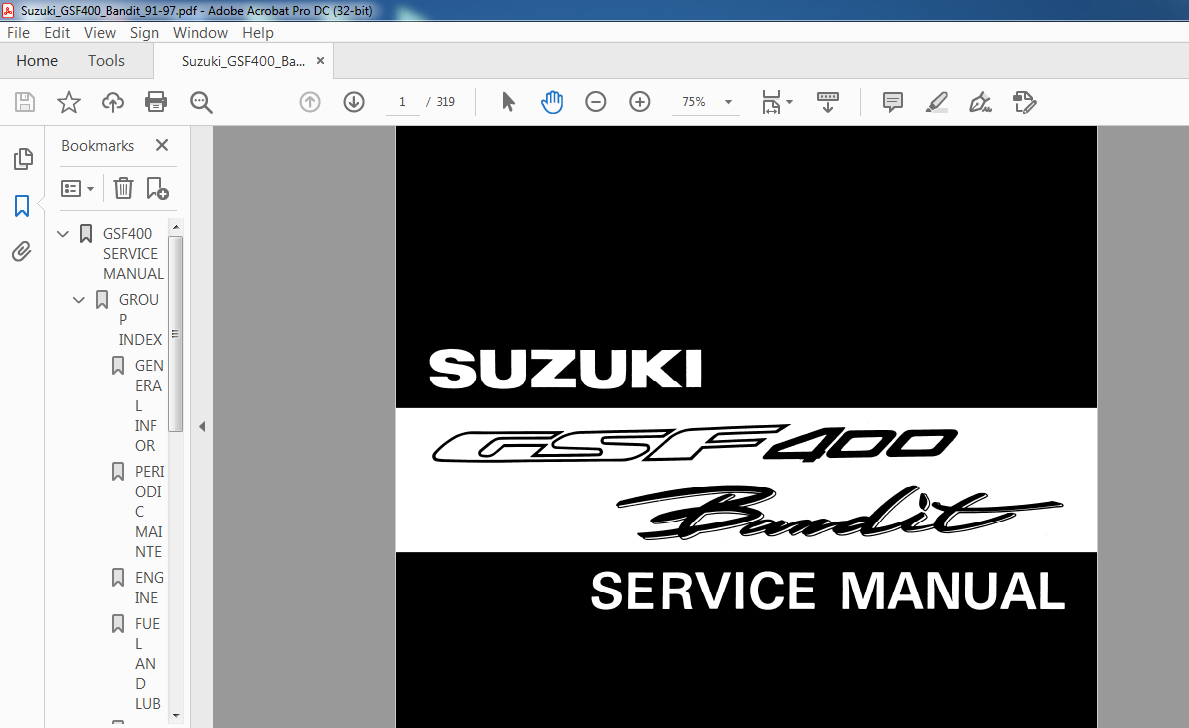The width and height of the screenshot is (1189, 728).
Task: Print the document using printer icon
Action: pyautogui.click(x=156, y=102)
